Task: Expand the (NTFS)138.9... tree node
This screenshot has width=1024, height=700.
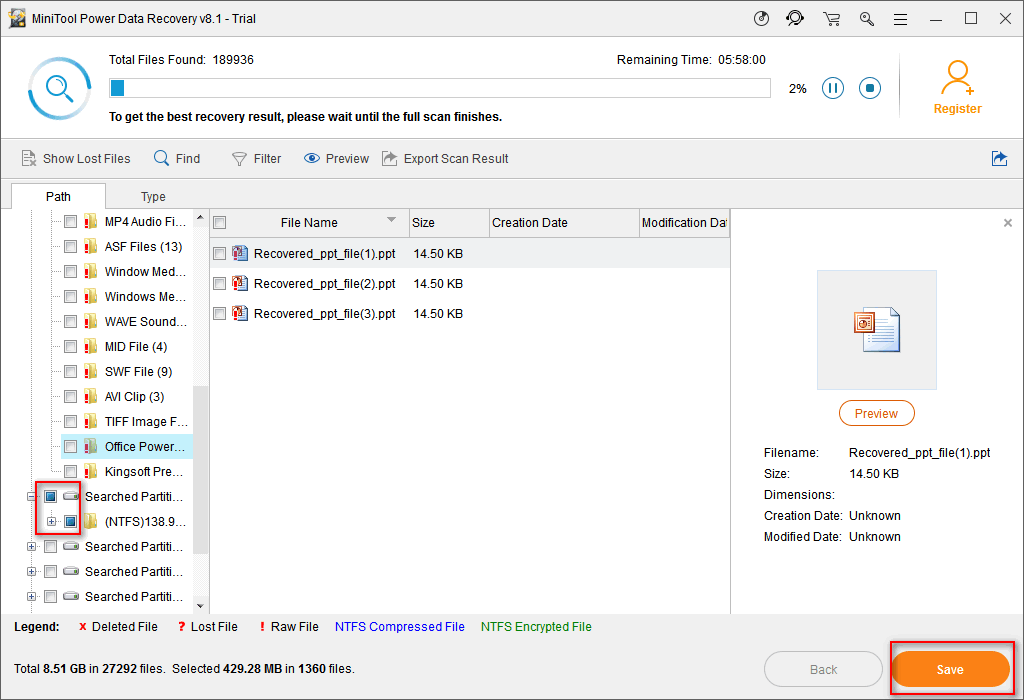Action: tap(51, 522)
